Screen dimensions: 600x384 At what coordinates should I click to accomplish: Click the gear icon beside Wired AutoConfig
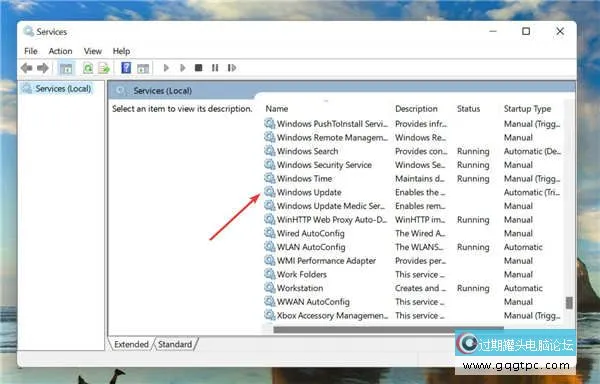pyautogui.click(x=270, y=233)
